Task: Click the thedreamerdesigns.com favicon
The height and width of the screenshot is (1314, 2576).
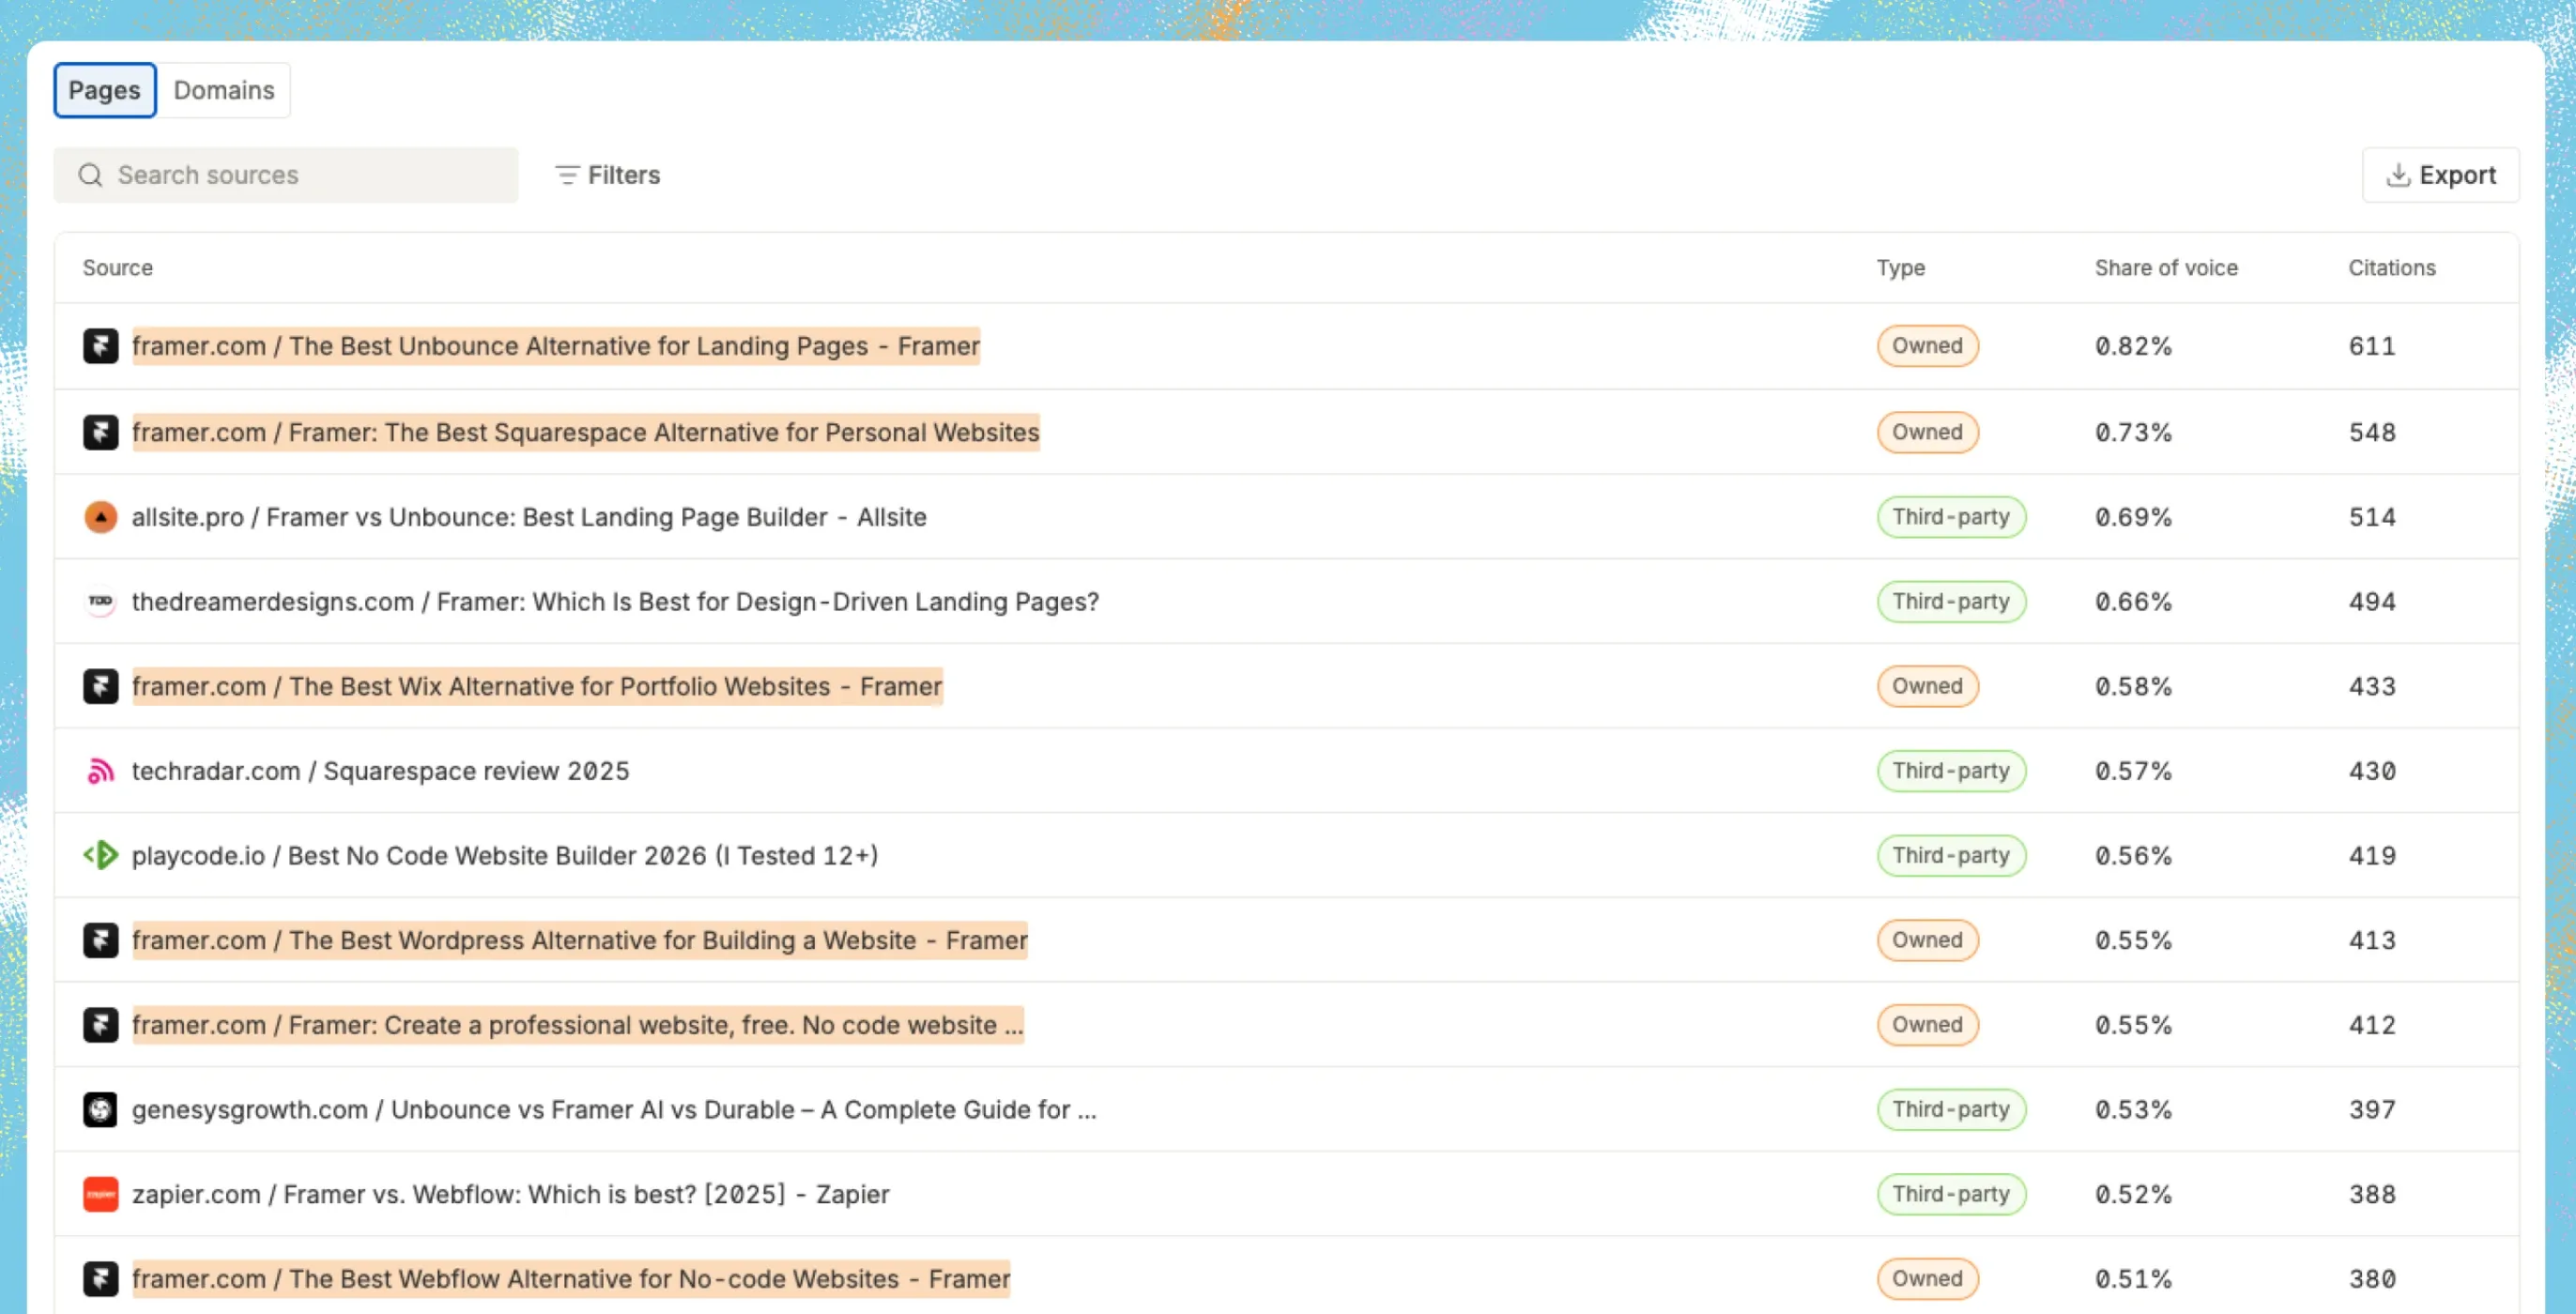Action: [101, 601]
